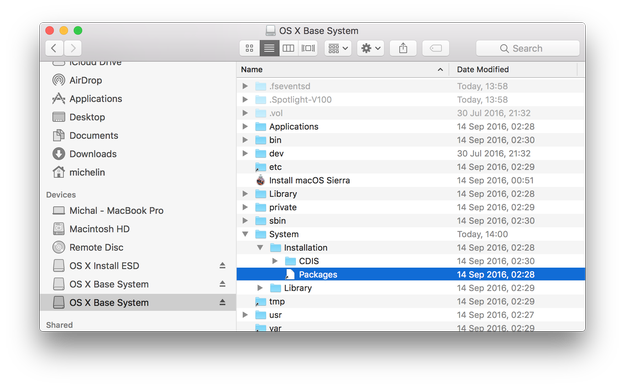
Task: Expand the .vol folder
Action: pyautogui.click(x=245, y=113)
